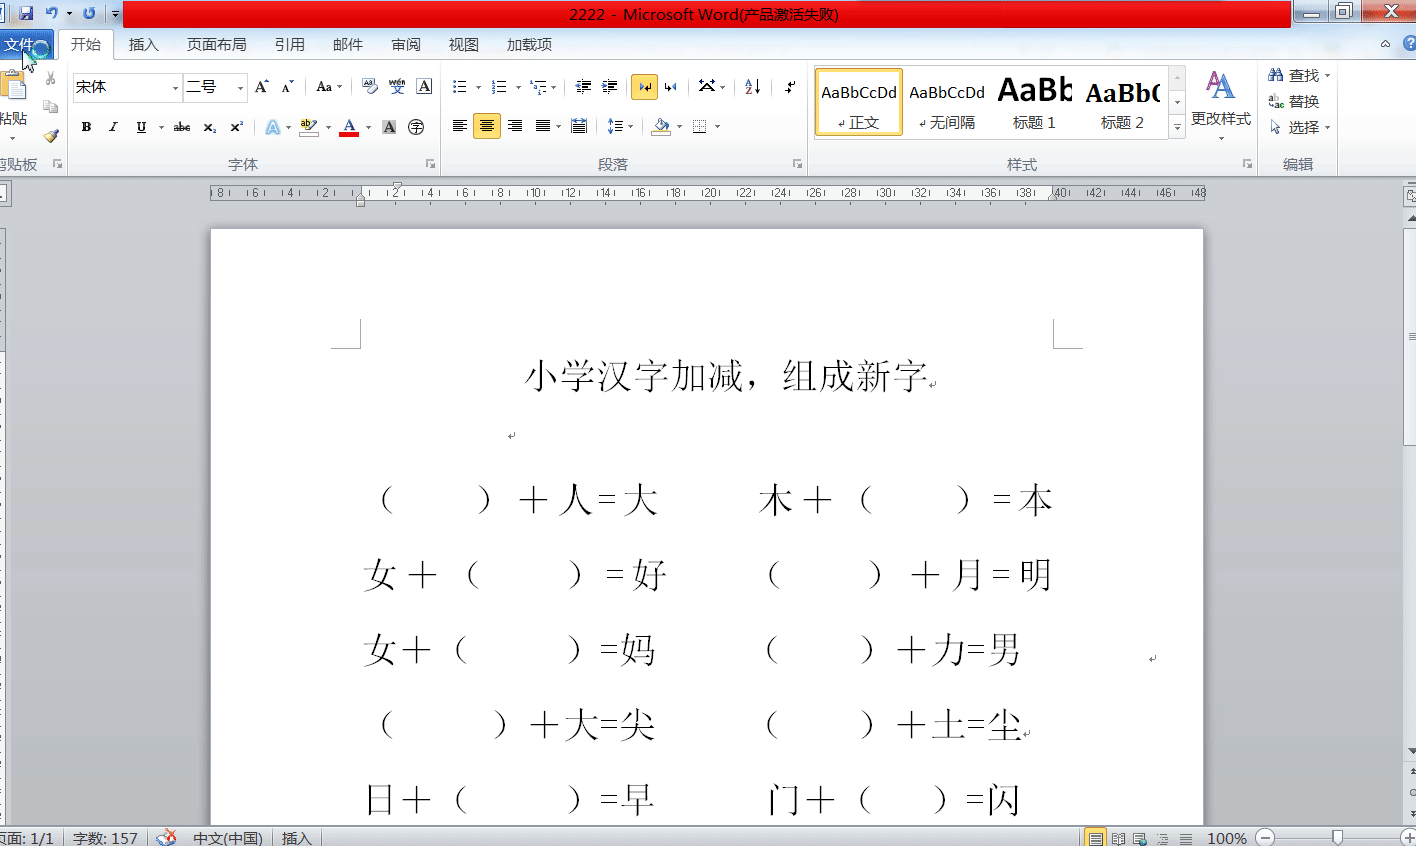
Task: Click the save icon in quick access toolbar
Action: [x=27, y=13]
